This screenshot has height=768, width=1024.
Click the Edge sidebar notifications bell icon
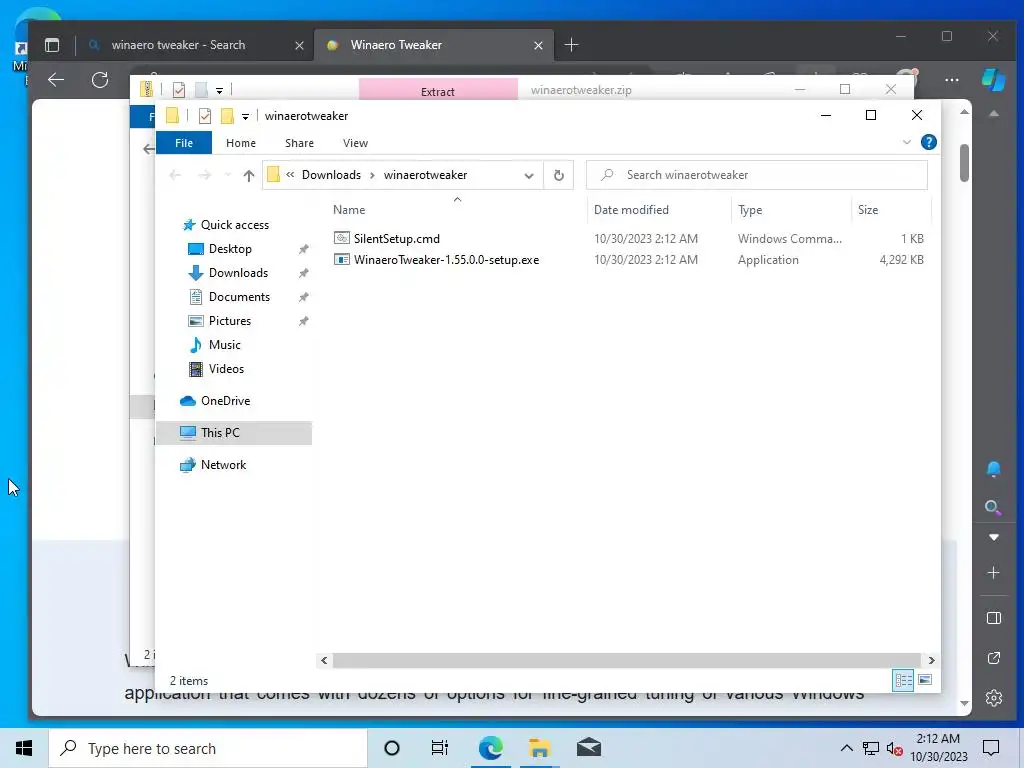(993, 468)
